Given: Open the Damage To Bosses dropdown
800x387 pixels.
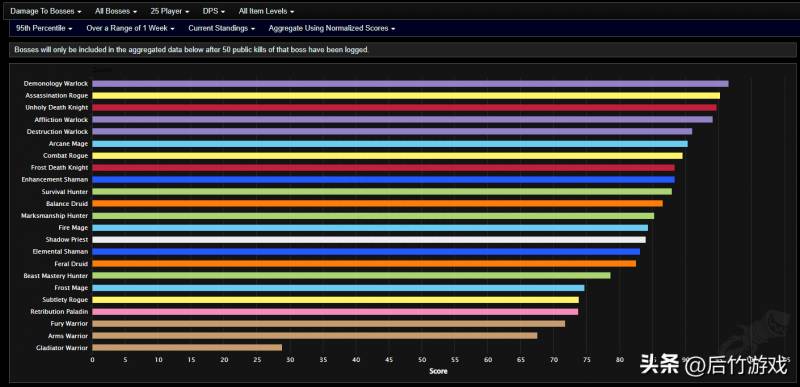Looking at the screenshot, I should pyautogui.click(x=46, y=11).
